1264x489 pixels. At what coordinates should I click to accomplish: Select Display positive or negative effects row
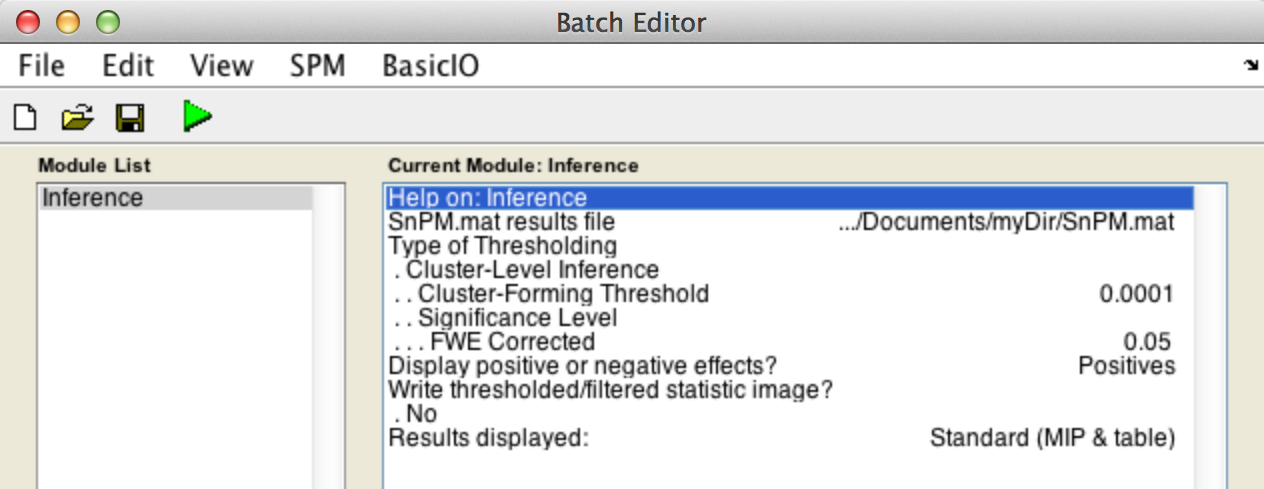[x=582, y=366]
